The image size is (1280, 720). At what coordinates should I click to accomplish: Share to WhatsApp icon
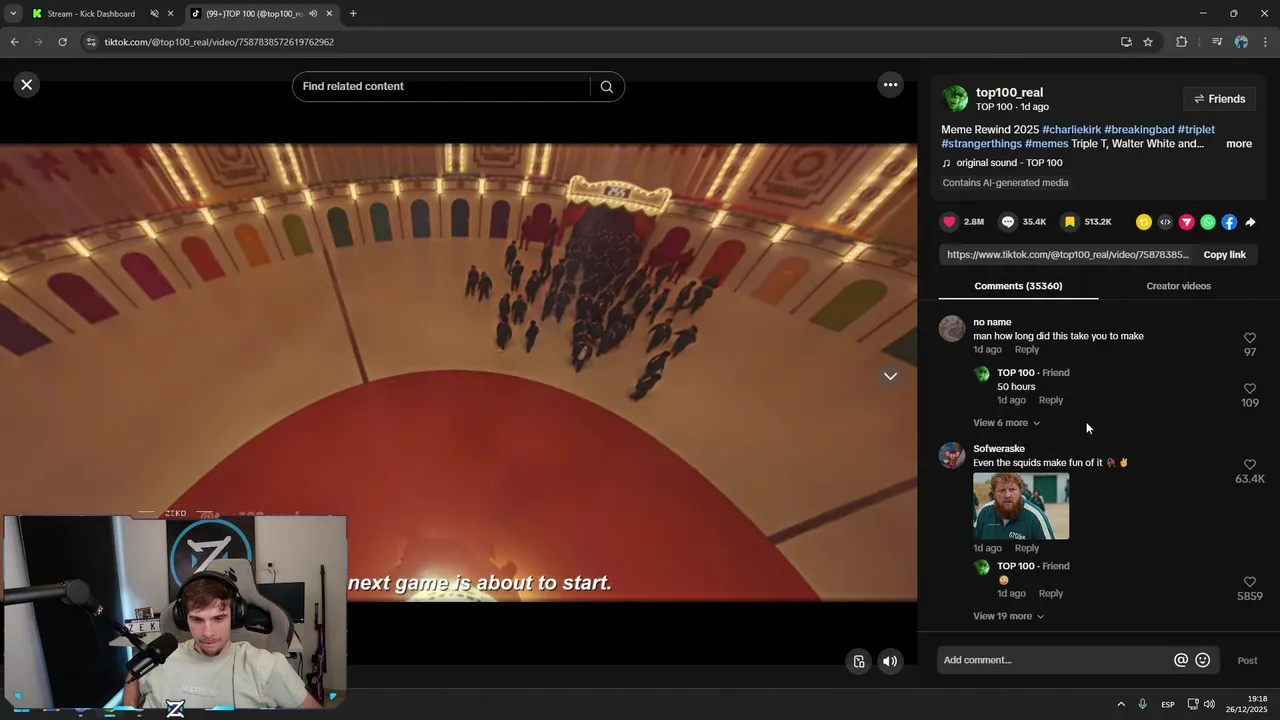point(1208,222)
